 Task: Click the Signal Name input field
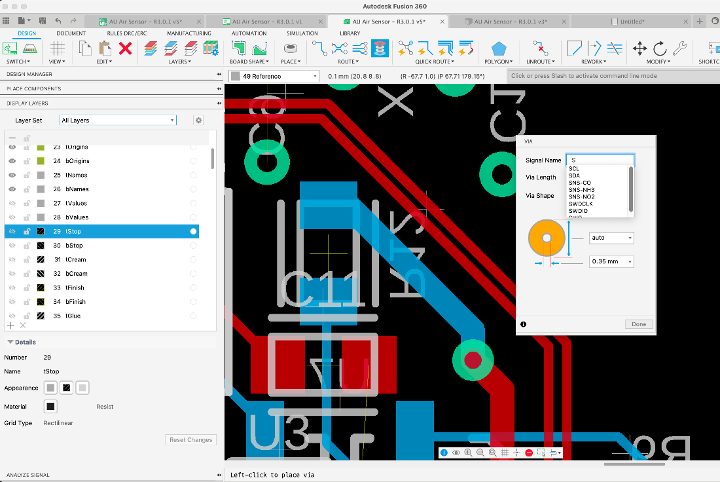598,160
